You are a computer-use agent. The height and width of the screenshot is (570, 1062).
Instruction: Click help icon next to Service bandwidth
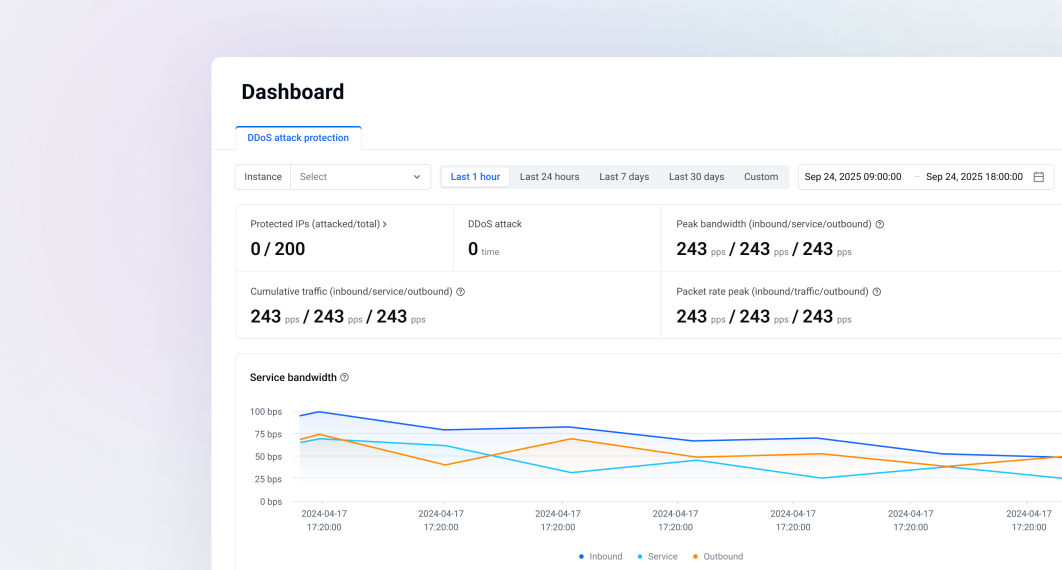point(345,378)
